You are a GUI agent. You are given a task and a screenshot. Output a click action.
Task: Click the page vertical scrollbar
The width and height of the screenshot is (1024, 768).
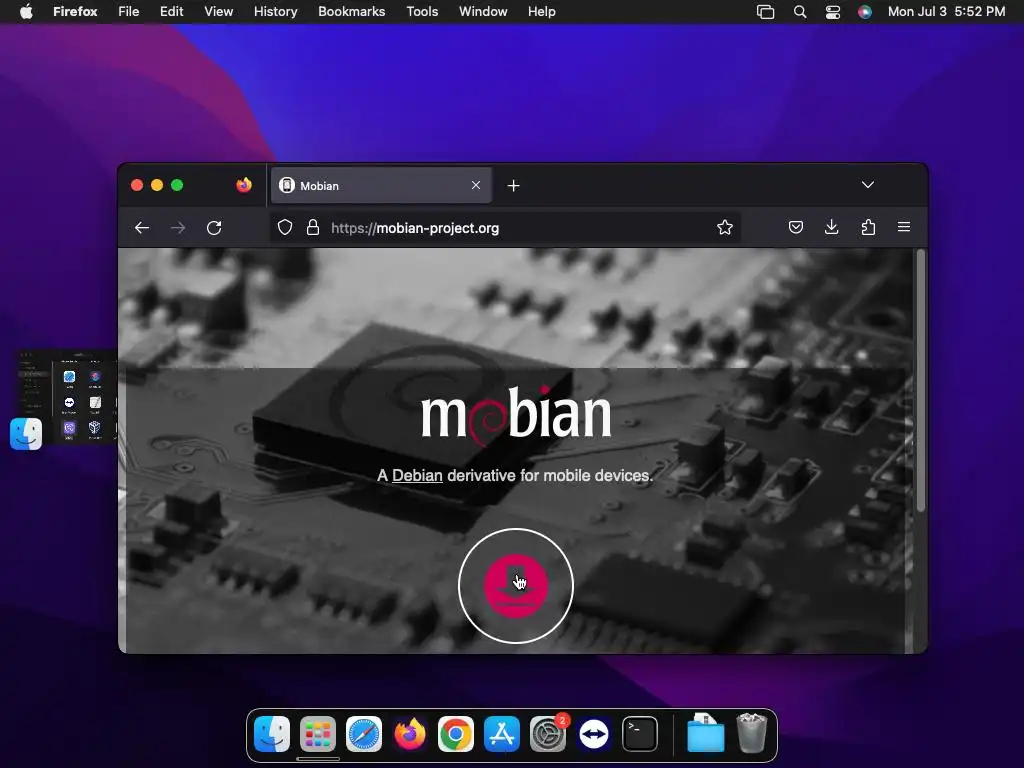point(921,380)
